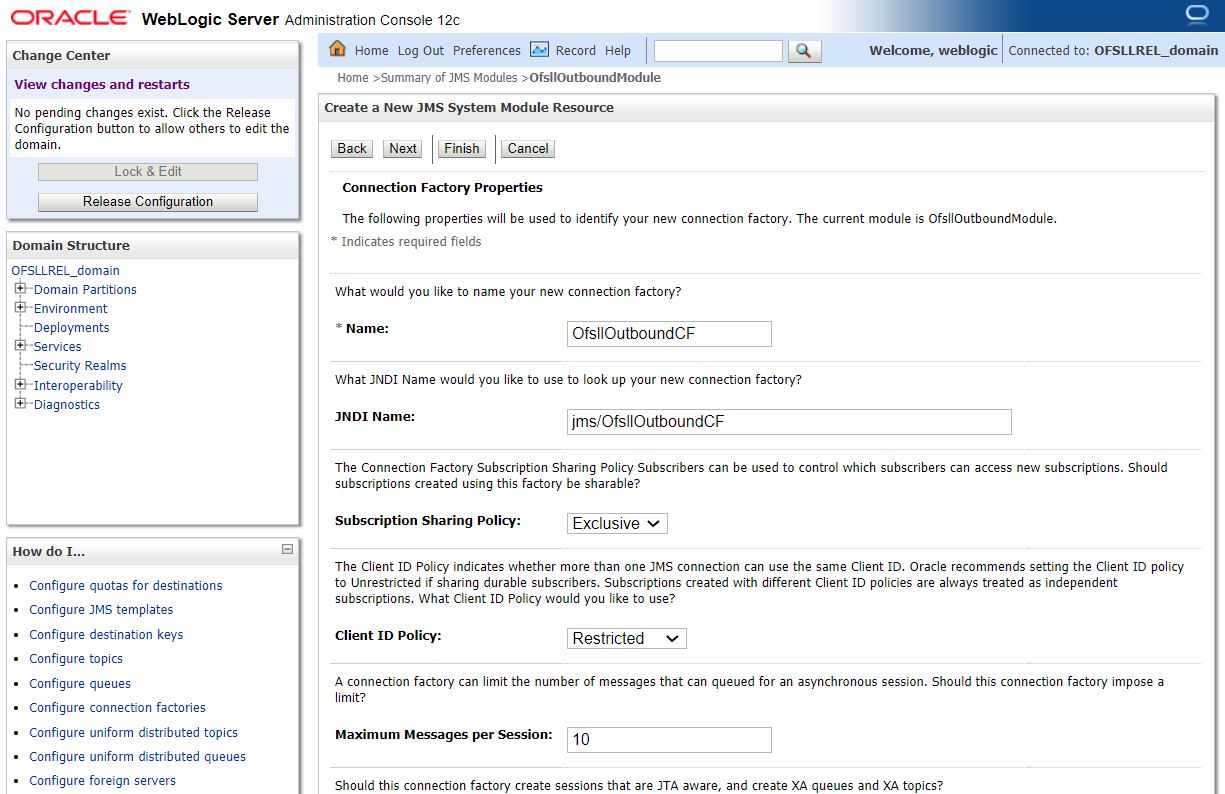Image resolution: width=1225 pixels, height=794 pixels.
Task: Click the Back button
Action: pyautogui.click(x=352, y=148)
